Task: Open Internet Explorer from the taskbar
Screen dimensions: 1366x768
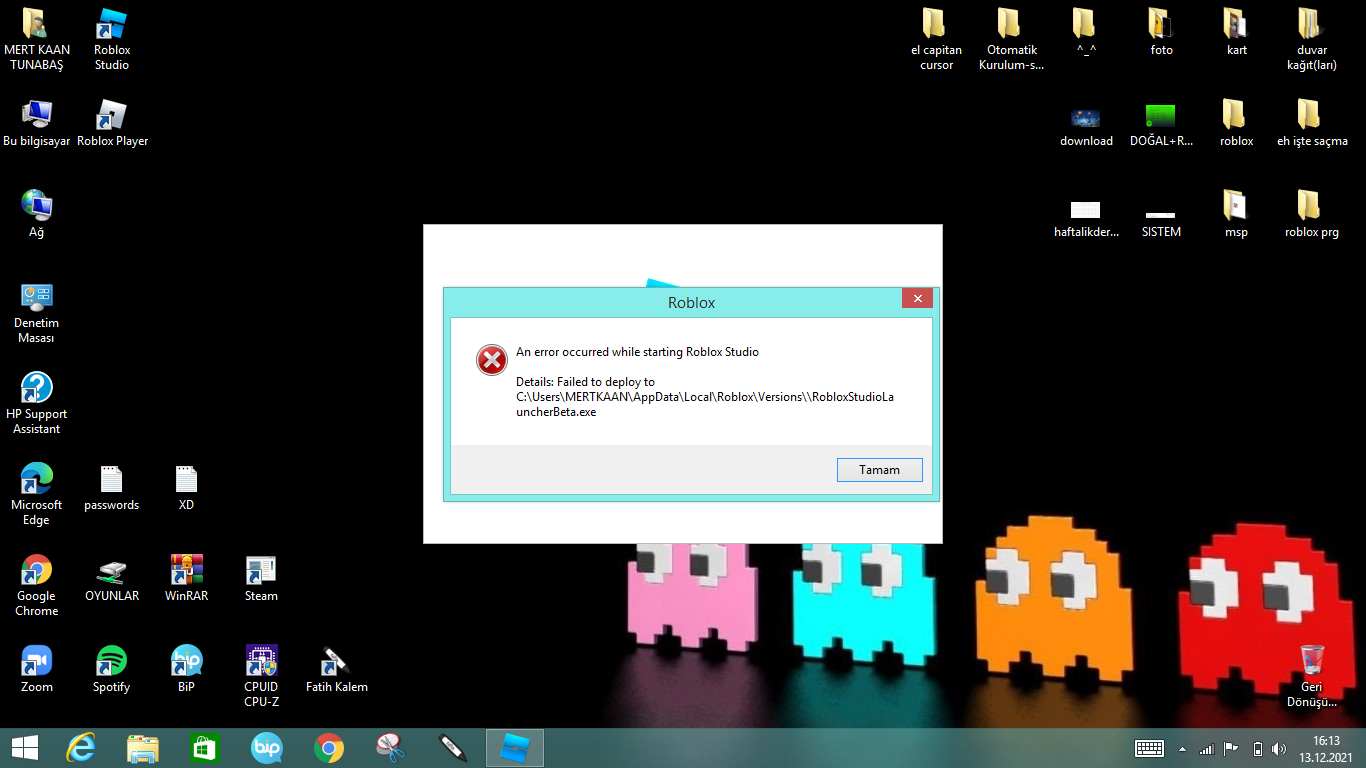Action: point(80,748)
